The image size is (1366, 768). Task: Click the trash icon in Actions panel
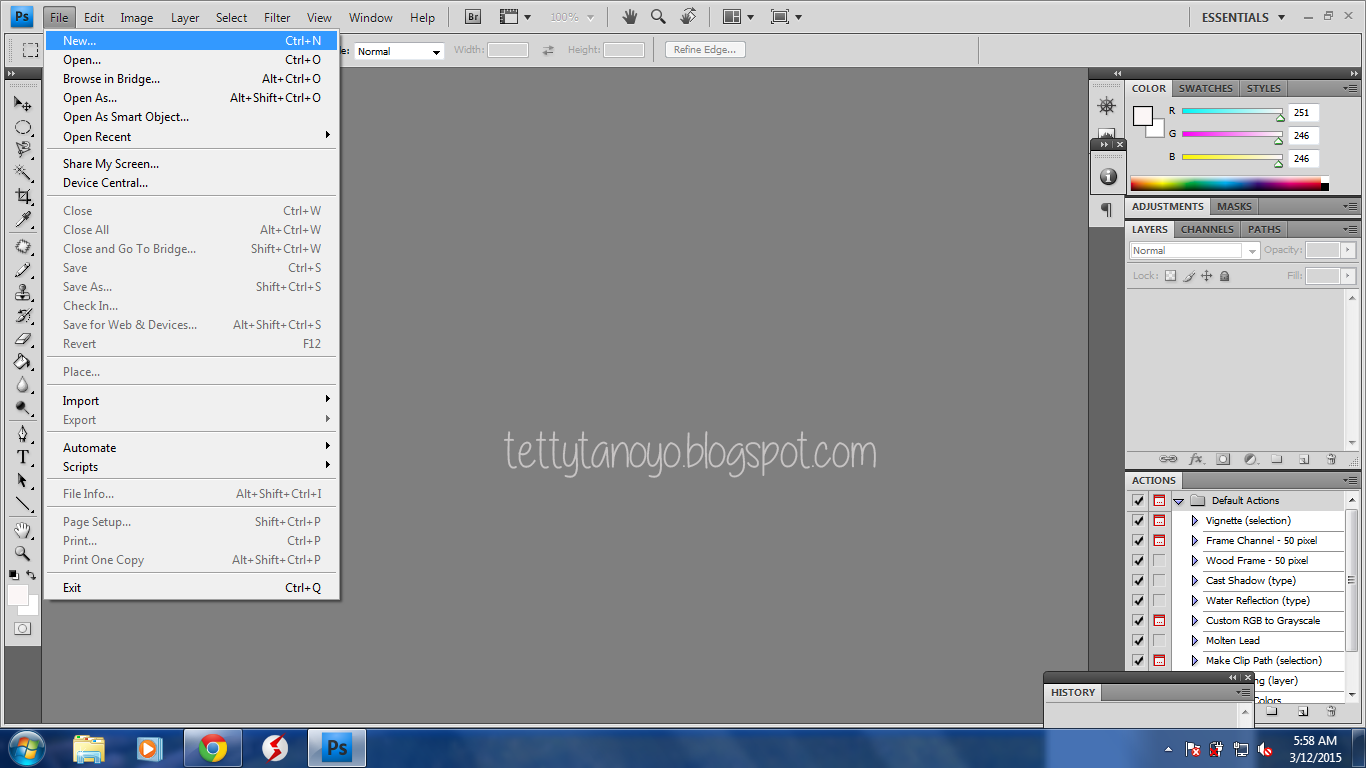pos(1331,711)
